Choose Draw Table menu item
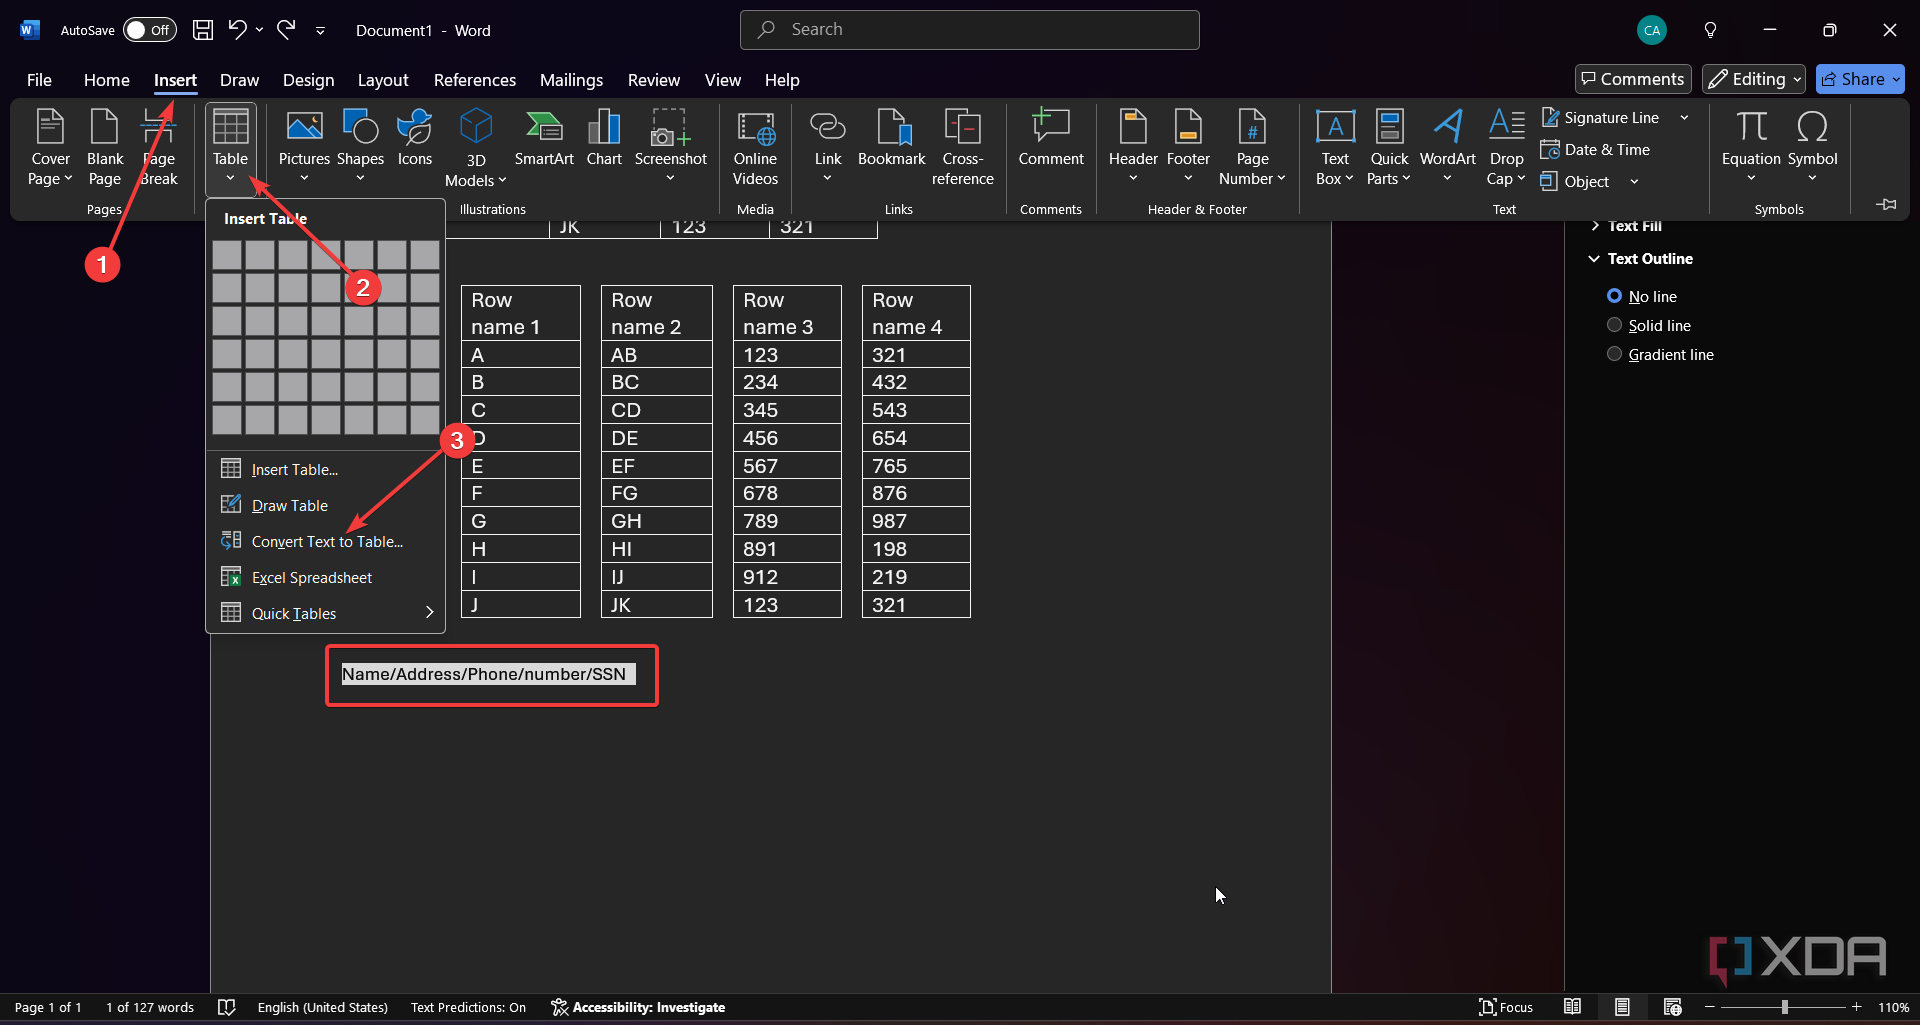 pyautogui.click(x=326, y=505)
